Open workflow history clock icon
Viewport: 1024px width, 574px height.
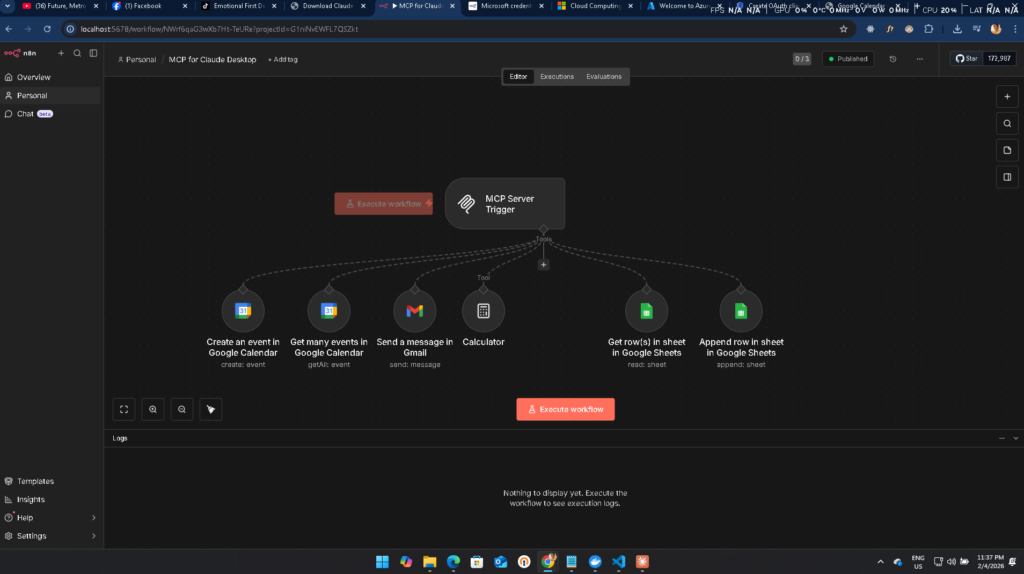pyautogui.click(x=892, y=59)
